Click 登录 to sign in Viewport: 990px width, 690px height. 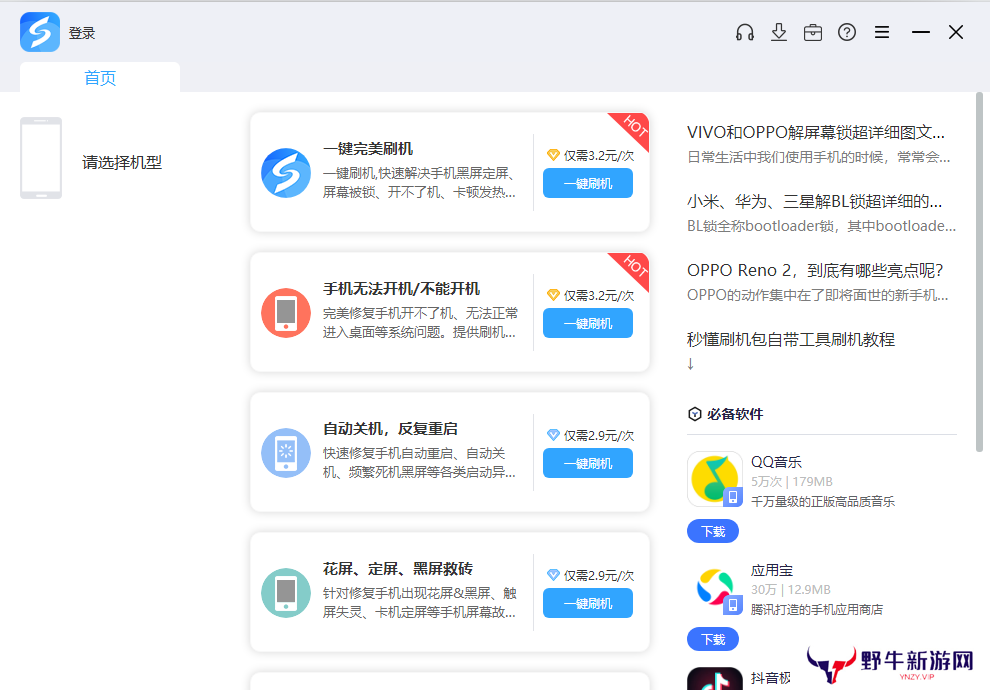pyautogui.click(x=82, y=33)
